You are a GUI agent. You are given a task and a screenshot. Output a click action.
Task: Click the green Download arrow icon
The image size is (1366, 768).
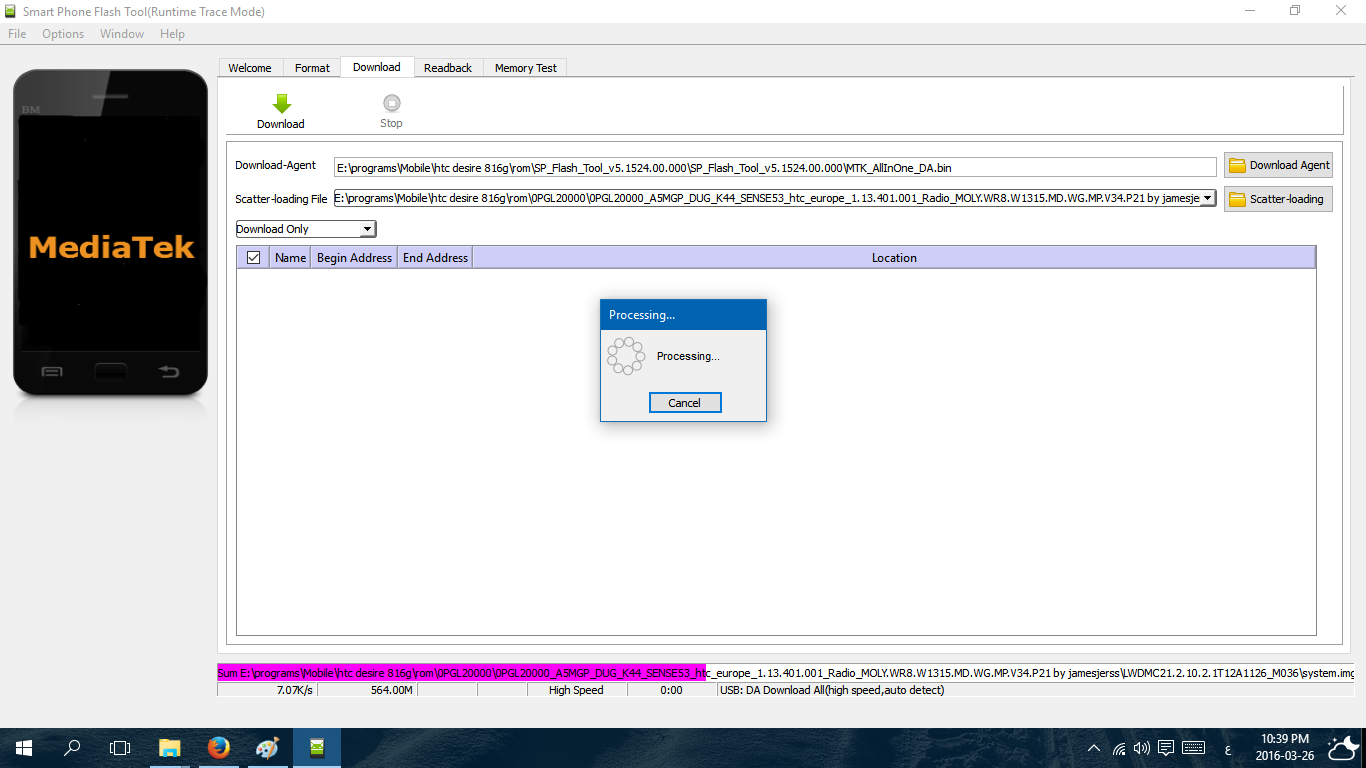[281, 103]
